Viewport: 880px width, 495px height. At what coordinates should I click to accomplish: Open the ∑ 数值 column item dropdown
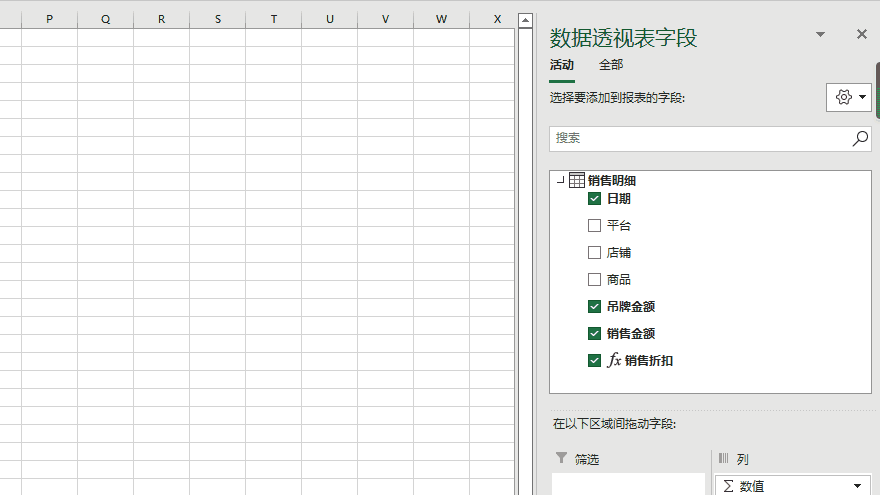tap(857, 486)
